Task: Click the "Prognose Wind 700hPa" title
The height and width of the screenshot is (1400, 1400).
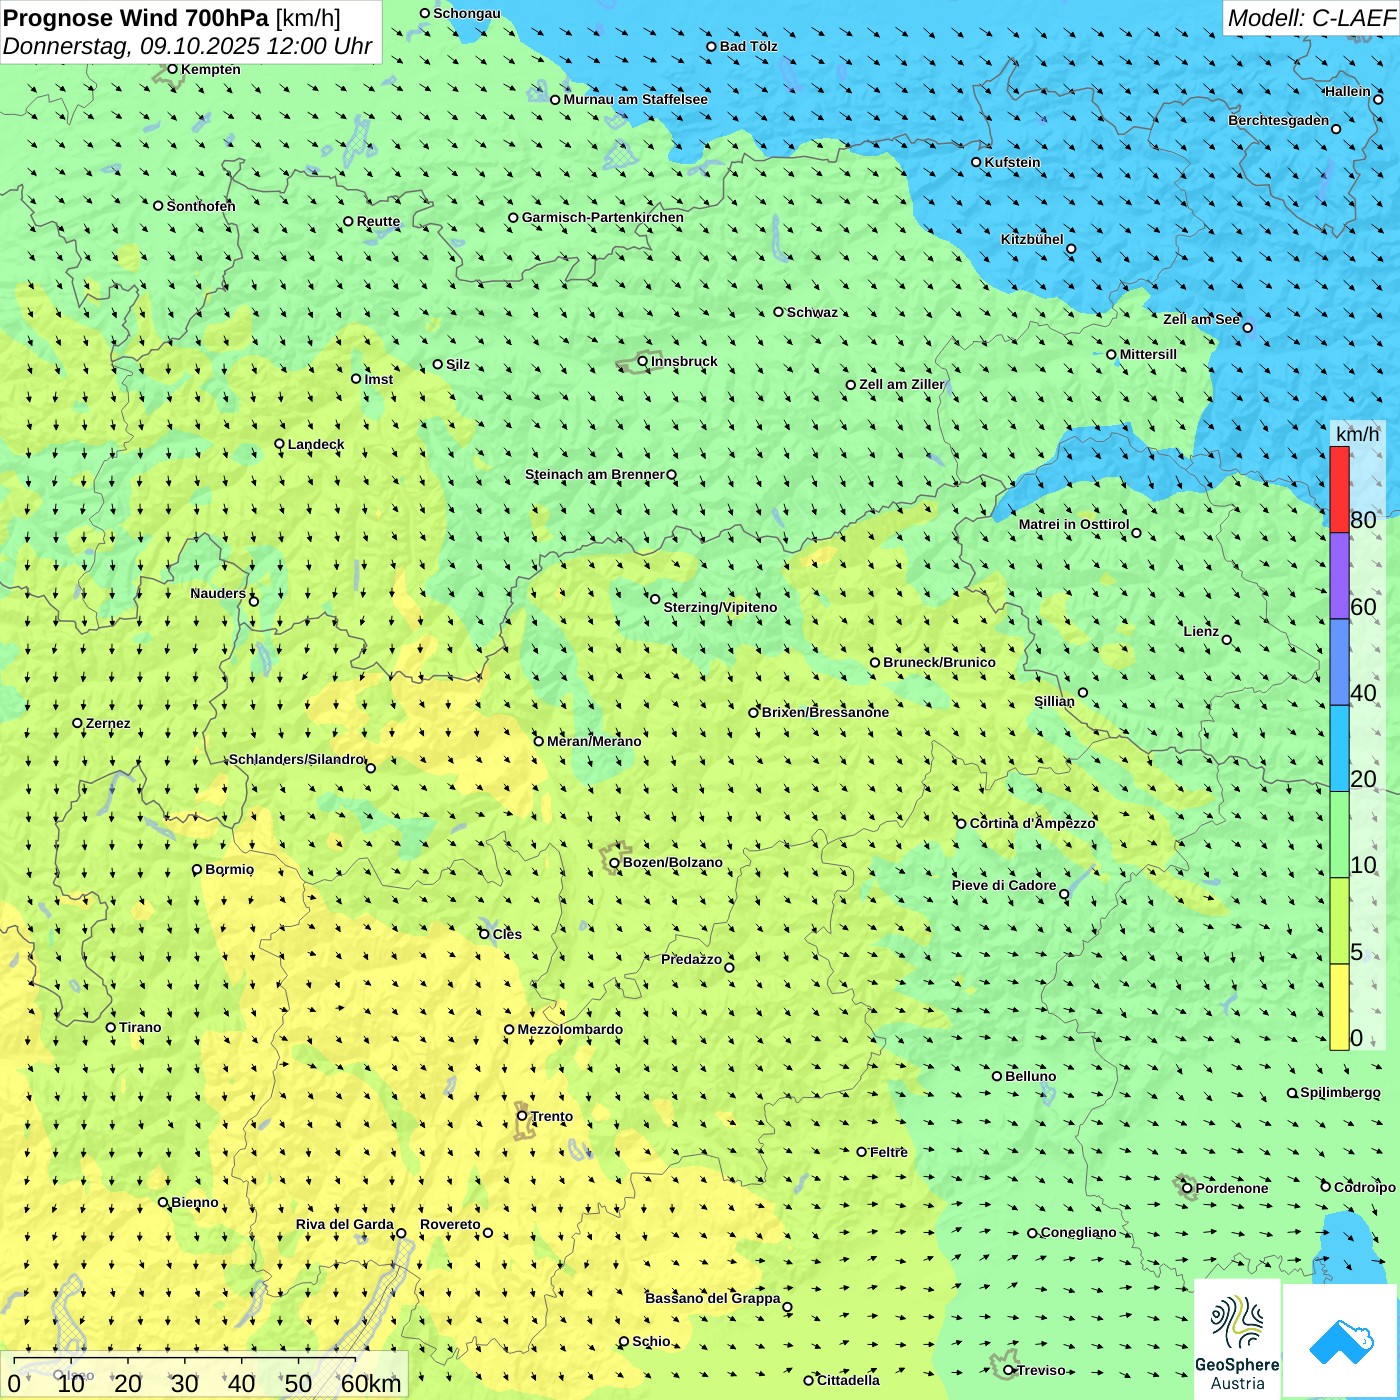Action: (136, 18)
